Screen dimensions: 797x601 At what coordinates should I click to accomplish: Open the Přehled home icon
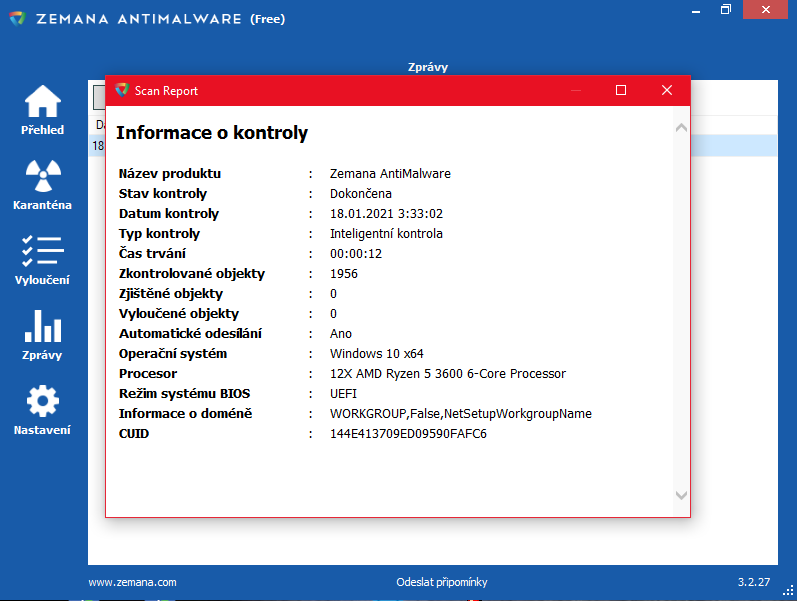[42, 102]
